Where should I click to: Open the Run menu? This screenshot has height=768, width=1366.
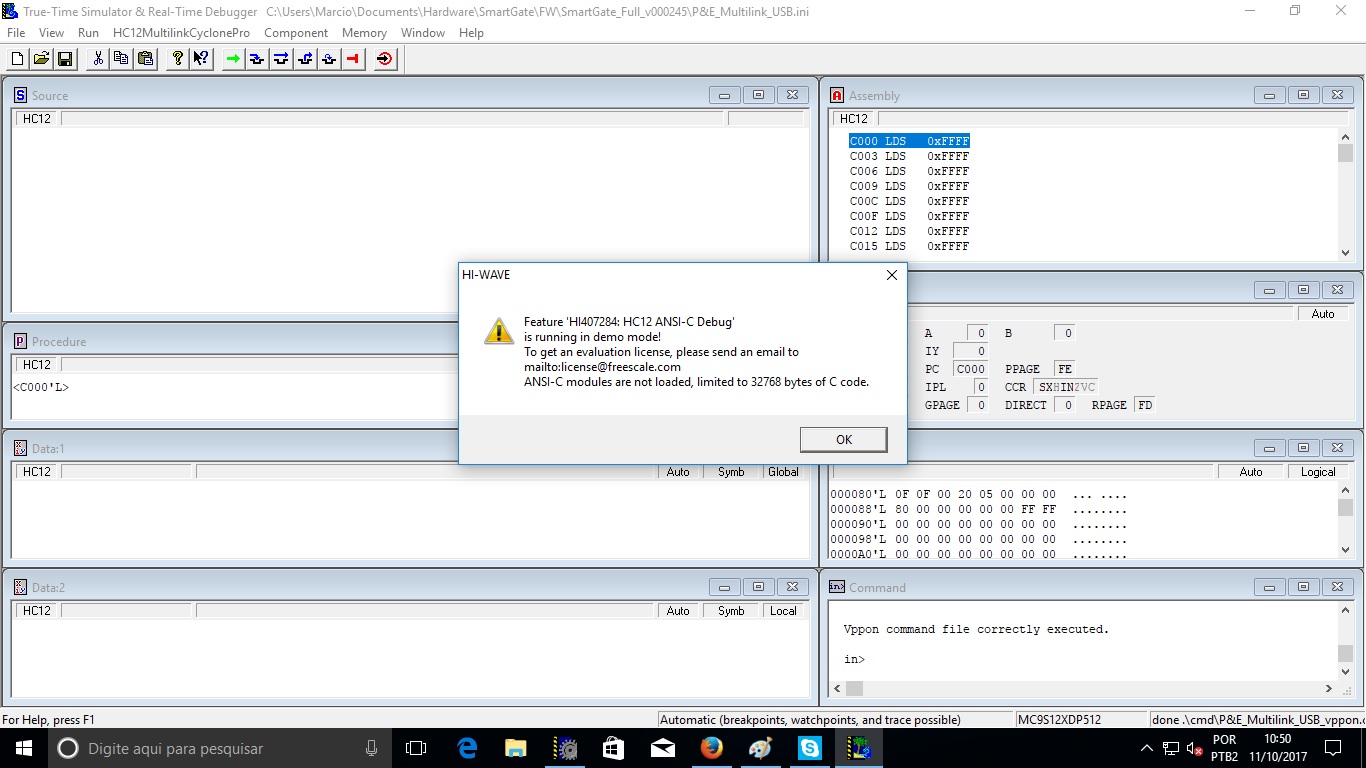[x=88, y=33]
